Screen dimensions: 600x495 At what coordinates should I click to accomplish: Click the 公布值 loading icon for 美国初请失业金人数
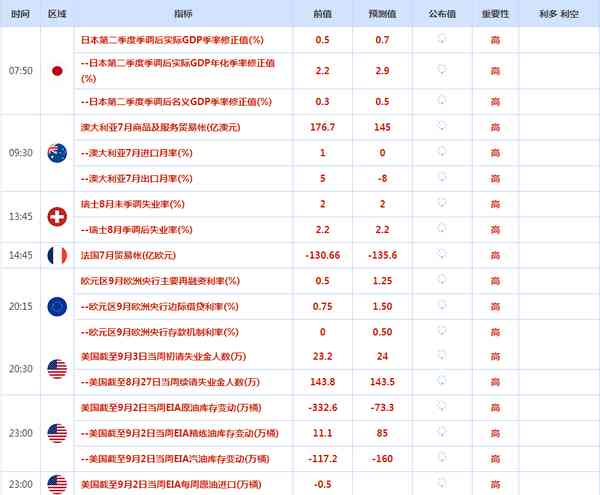pyautogui.click(x=442, y=355)
